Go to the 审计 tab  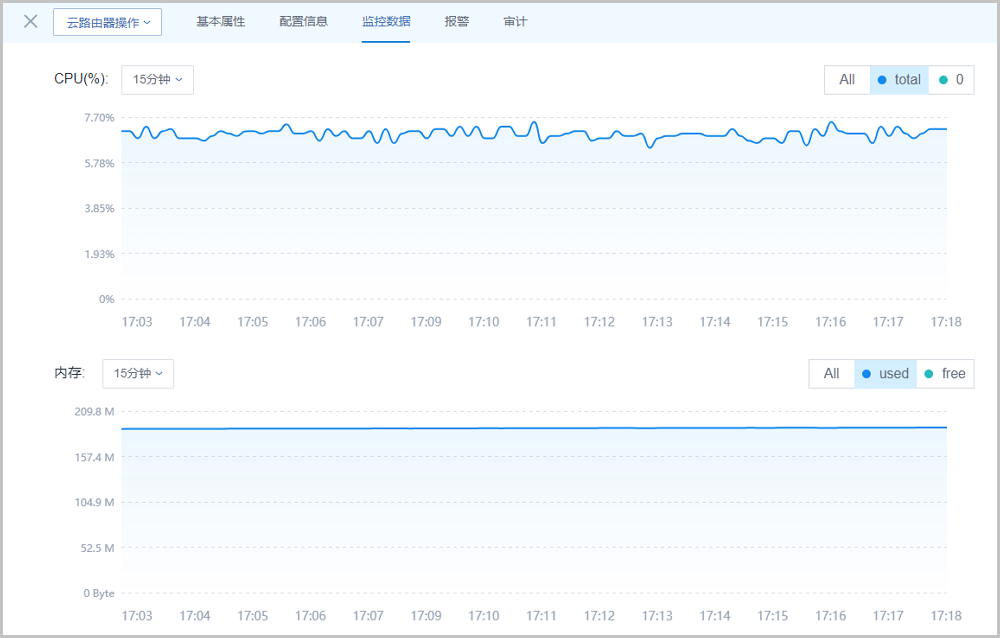[x=515, y=21]
